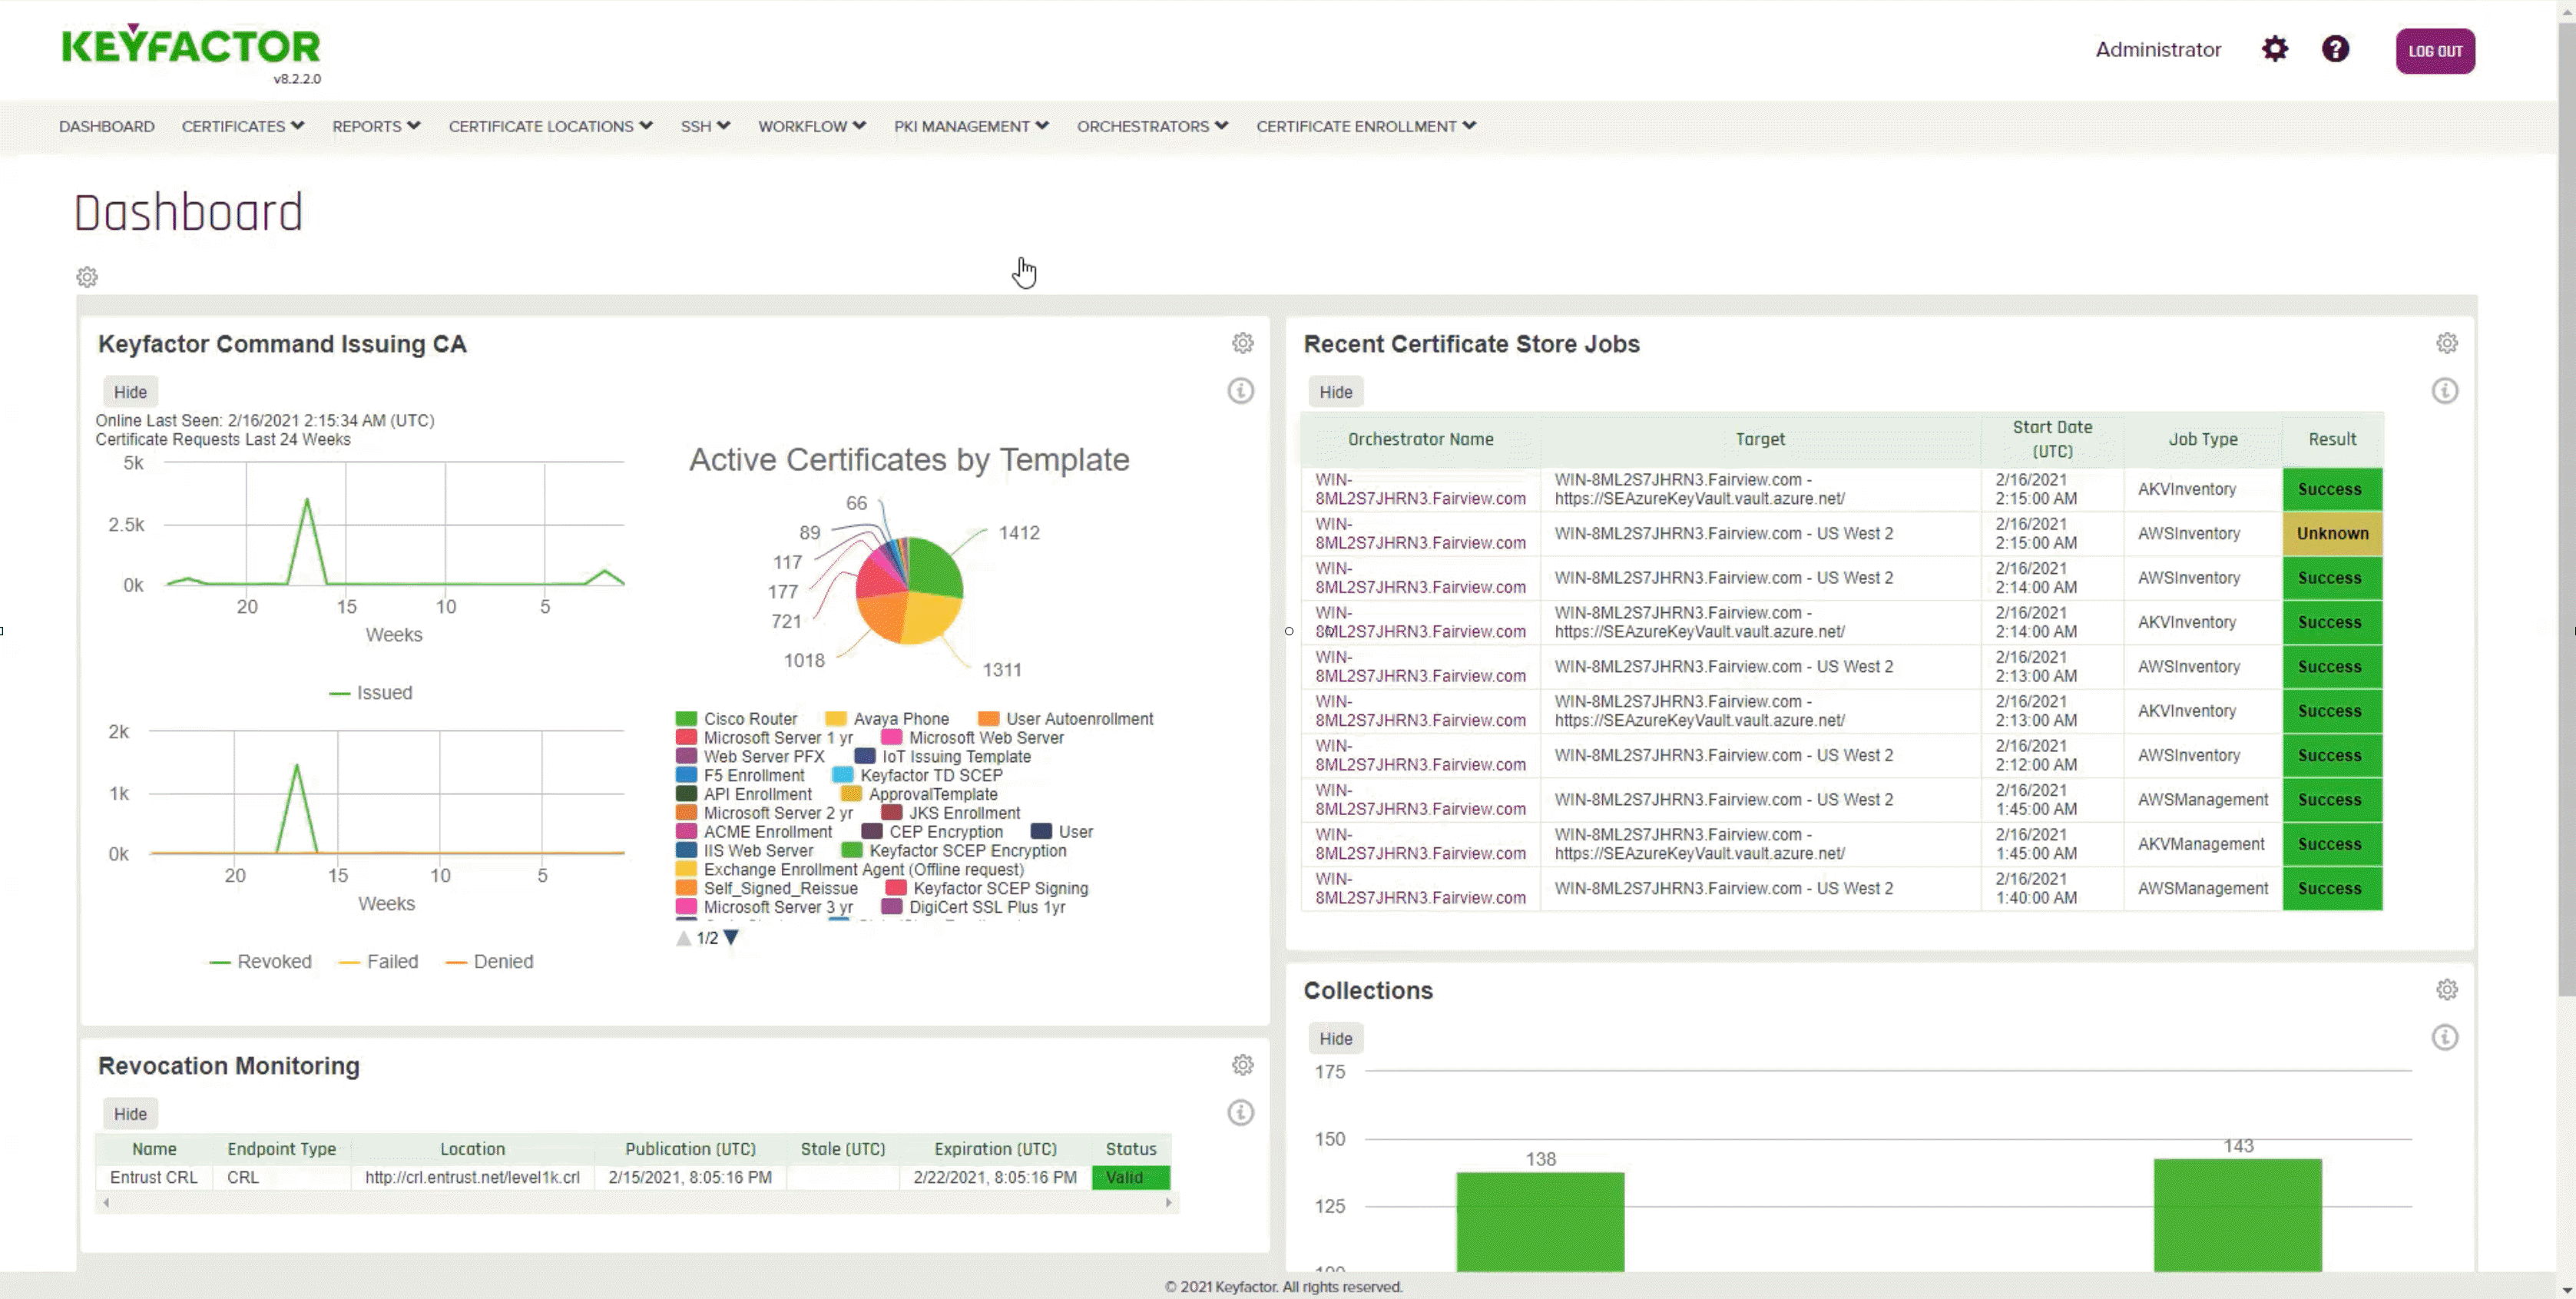Click the LOG OUT button
The image size is (2576, 1299).
pyautogui.click(x=2434, y=51)
